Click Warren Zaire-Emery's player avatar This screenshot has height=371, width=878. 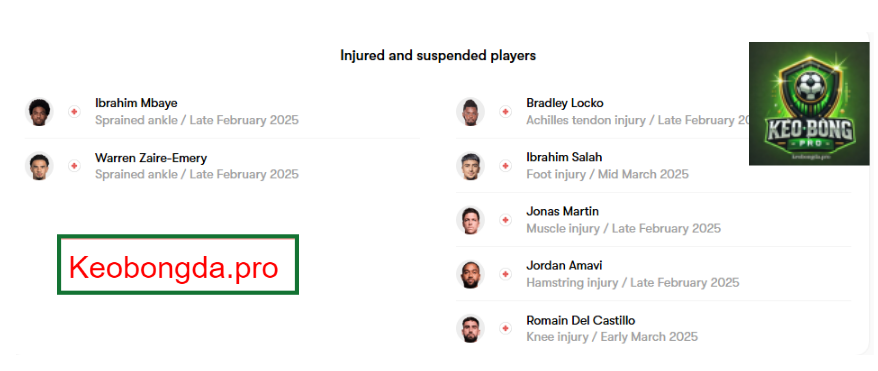click(x=39, y=166)
